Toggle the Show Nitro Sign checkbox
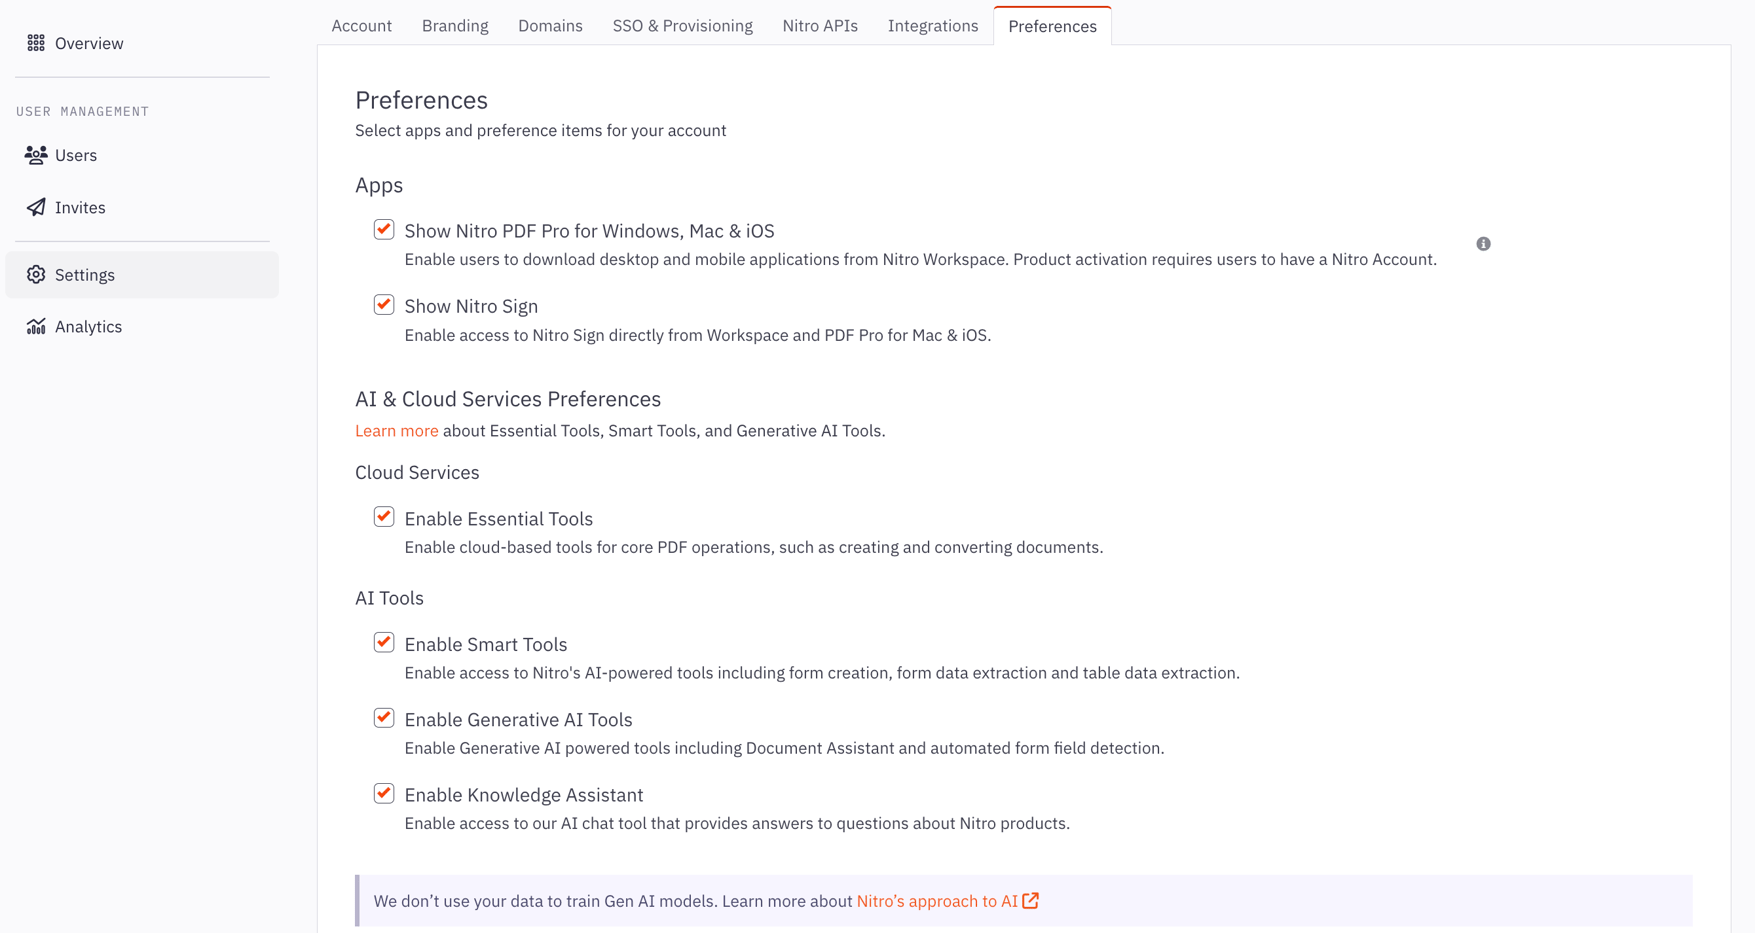 click(384, 305)
